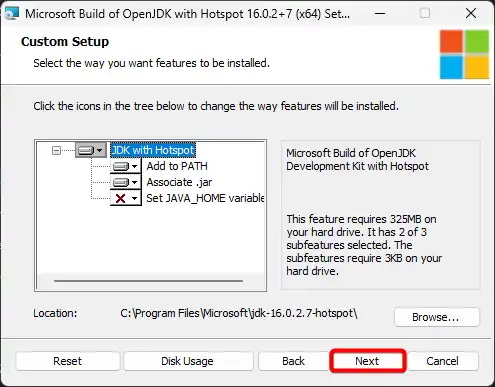495x387 pixels.
Task: Click the Next button
Action: coord(368,361)
